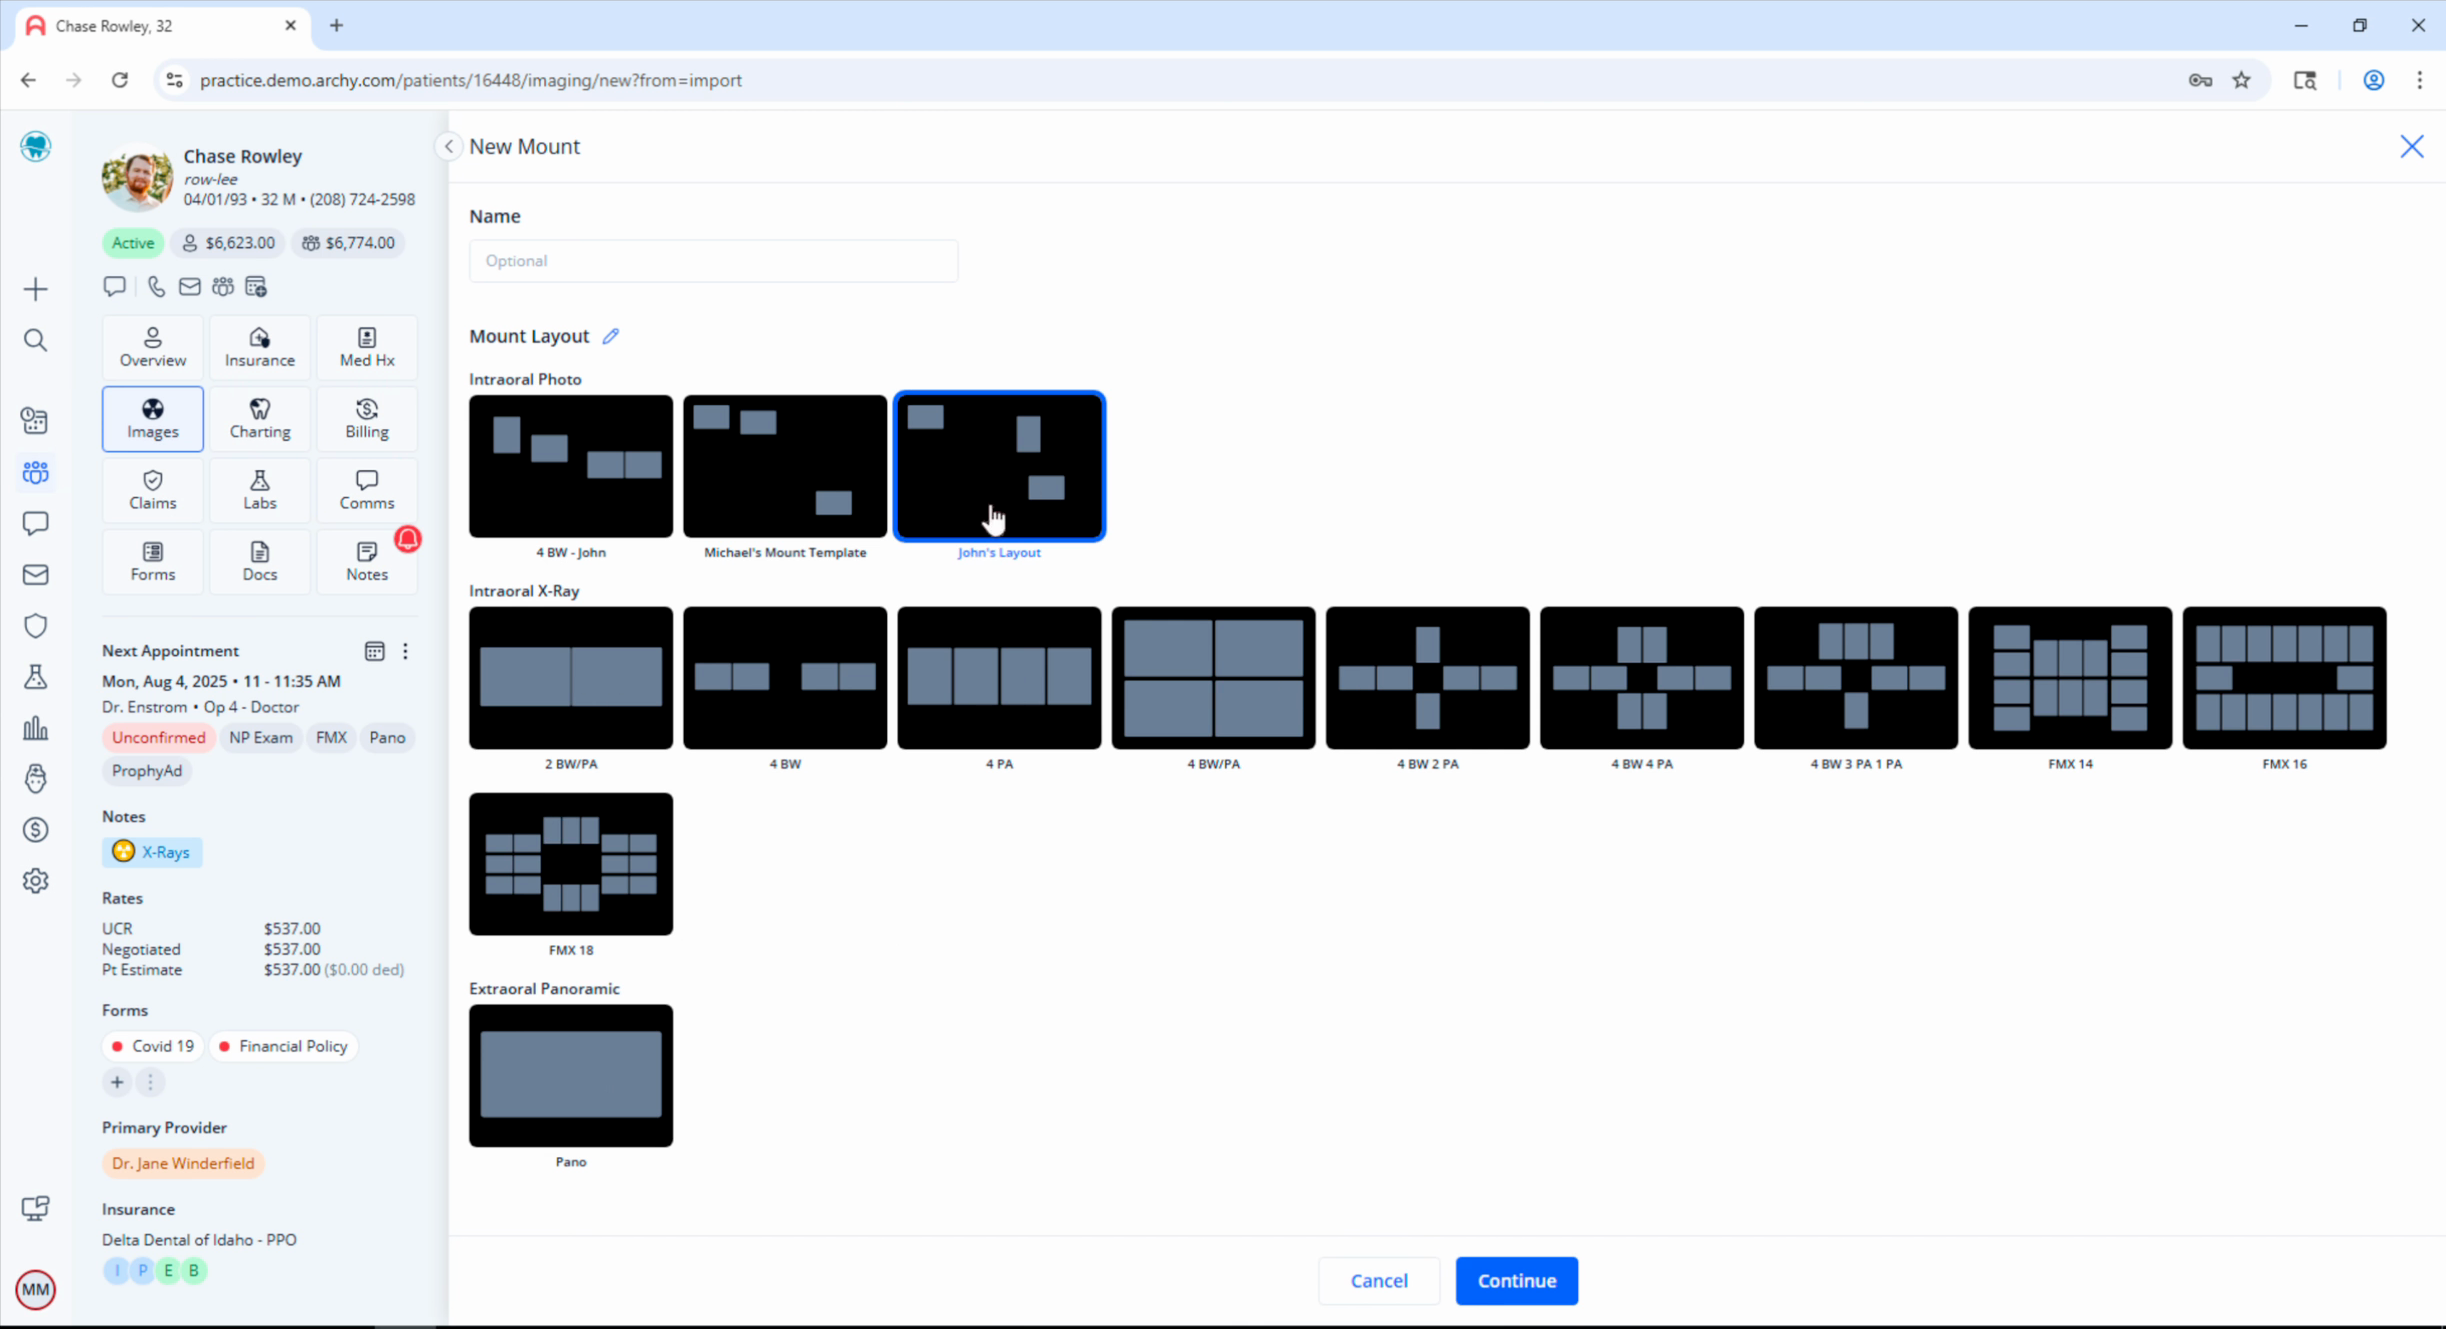Click the patient message bubble icon
The height and width of the screenshot is (1329, 2446).
(115, 287)
